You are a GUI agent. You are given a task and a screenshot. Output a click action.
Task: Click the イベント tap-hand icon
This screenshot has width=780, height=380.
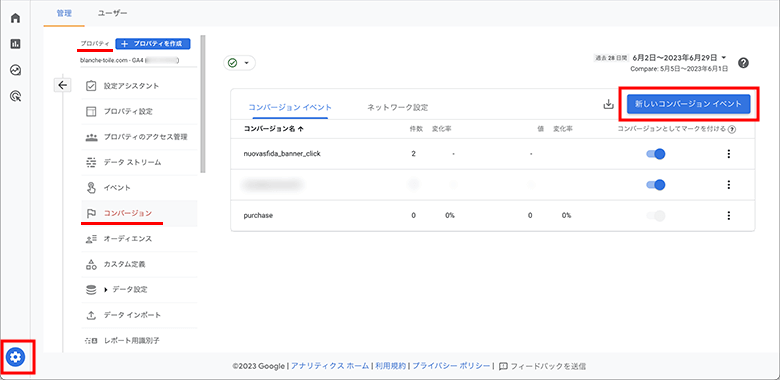(x=91, y=188)
